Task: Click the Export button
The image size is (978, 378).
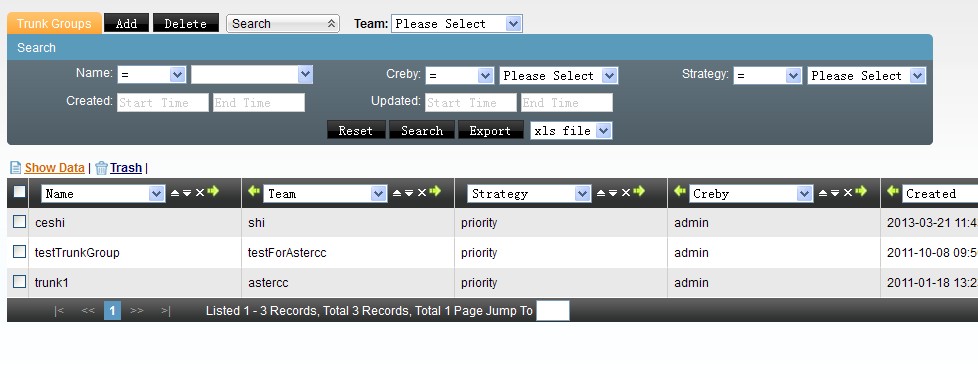Action: click(x=490, y=130)
